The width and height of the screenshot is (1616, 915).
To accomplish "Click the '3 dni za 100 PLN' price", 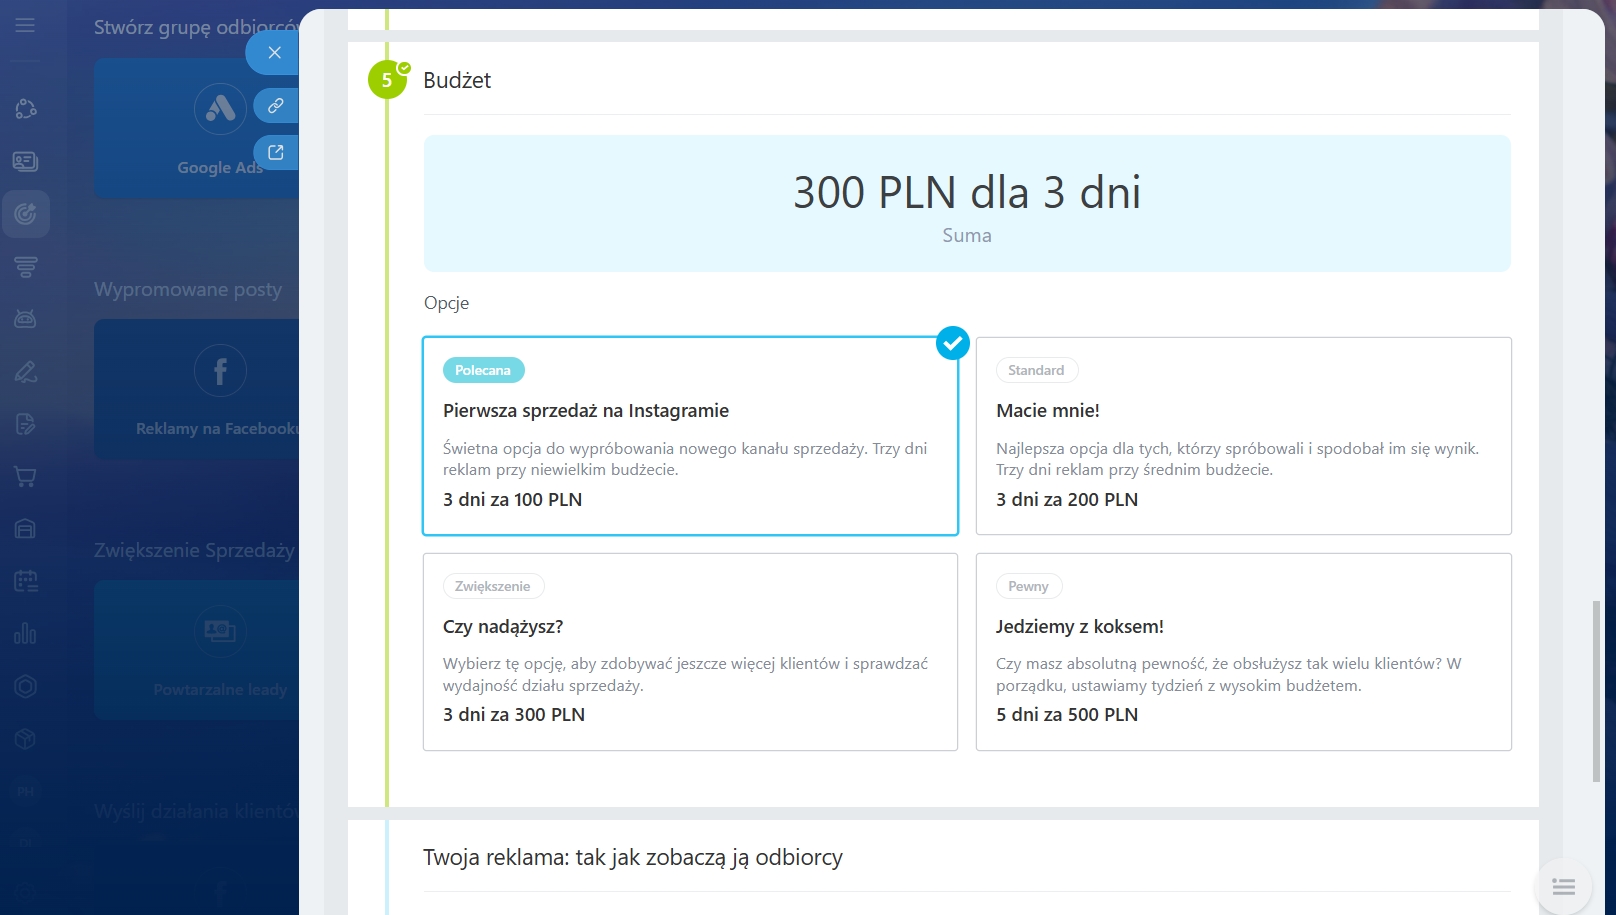I will pyautogui.click(x=512, y=500).
